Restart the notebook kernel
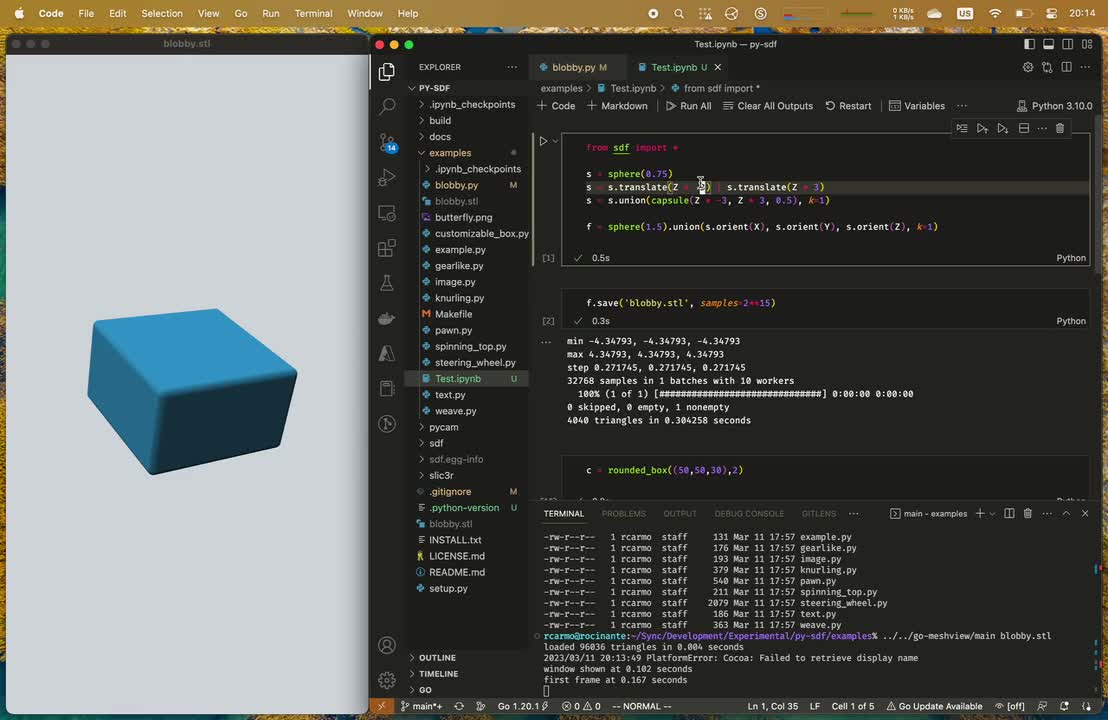This screenshot has height=720, width=1108. [x=848, y=106]
